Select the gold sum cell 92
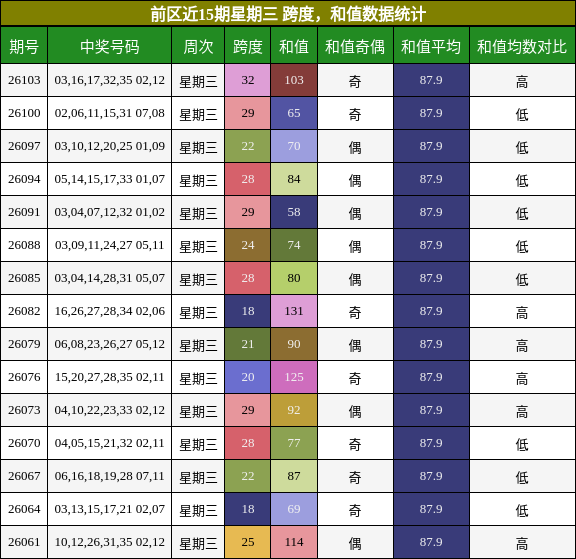 point(294,410)
